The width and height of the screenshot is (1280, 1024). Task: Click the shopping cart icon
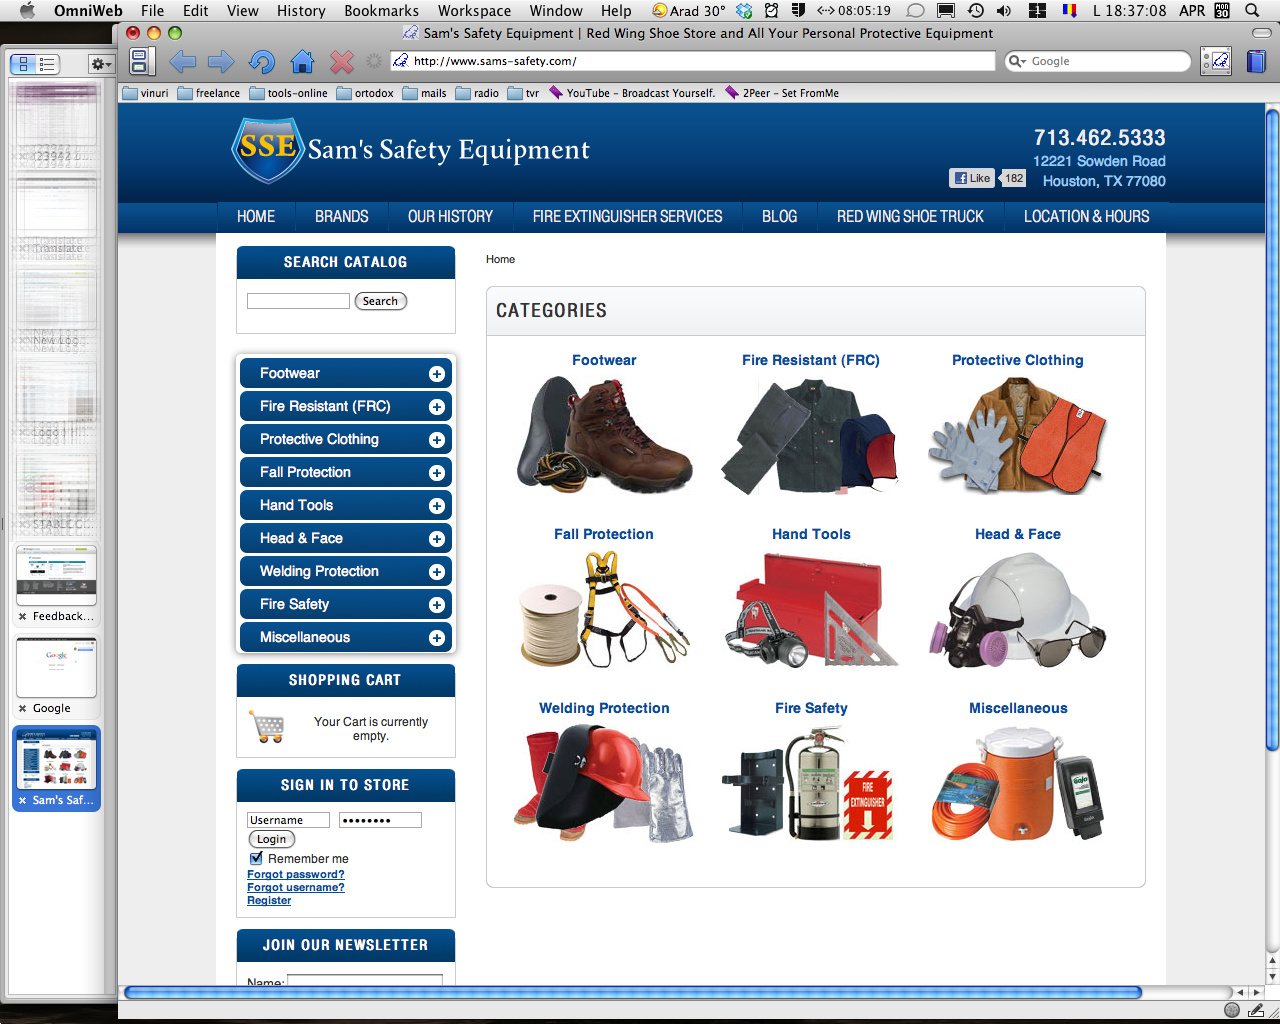tap(267, 727)
